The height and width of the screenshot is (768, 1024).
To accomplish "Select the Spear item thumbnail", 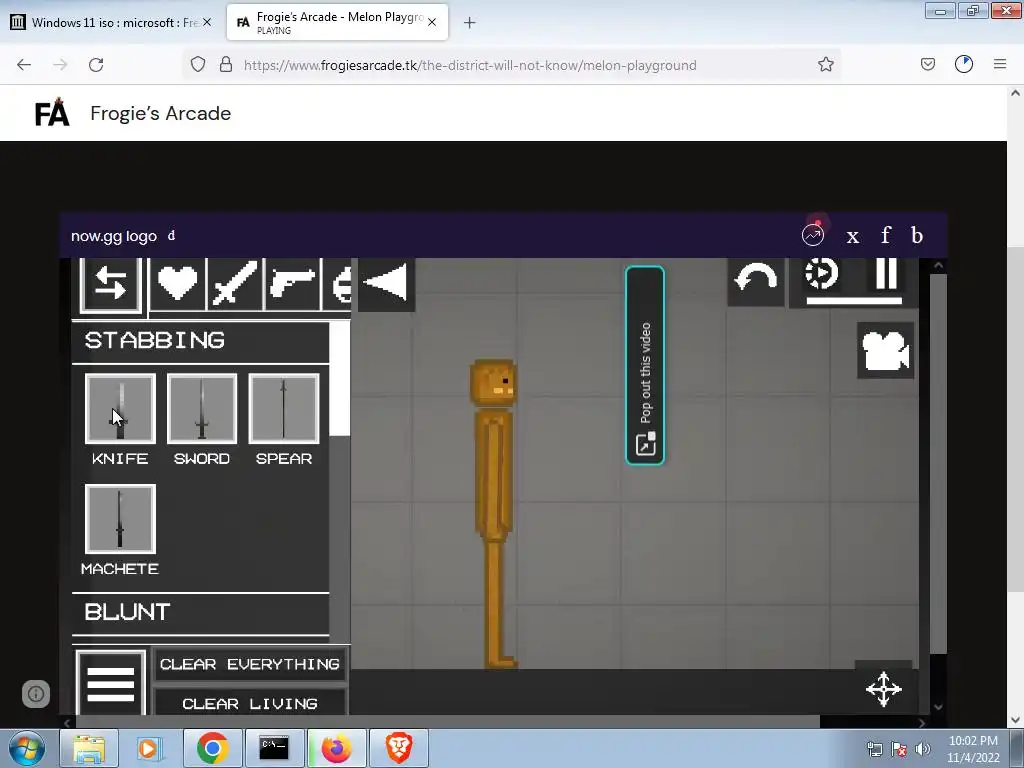I will point(283,409).
